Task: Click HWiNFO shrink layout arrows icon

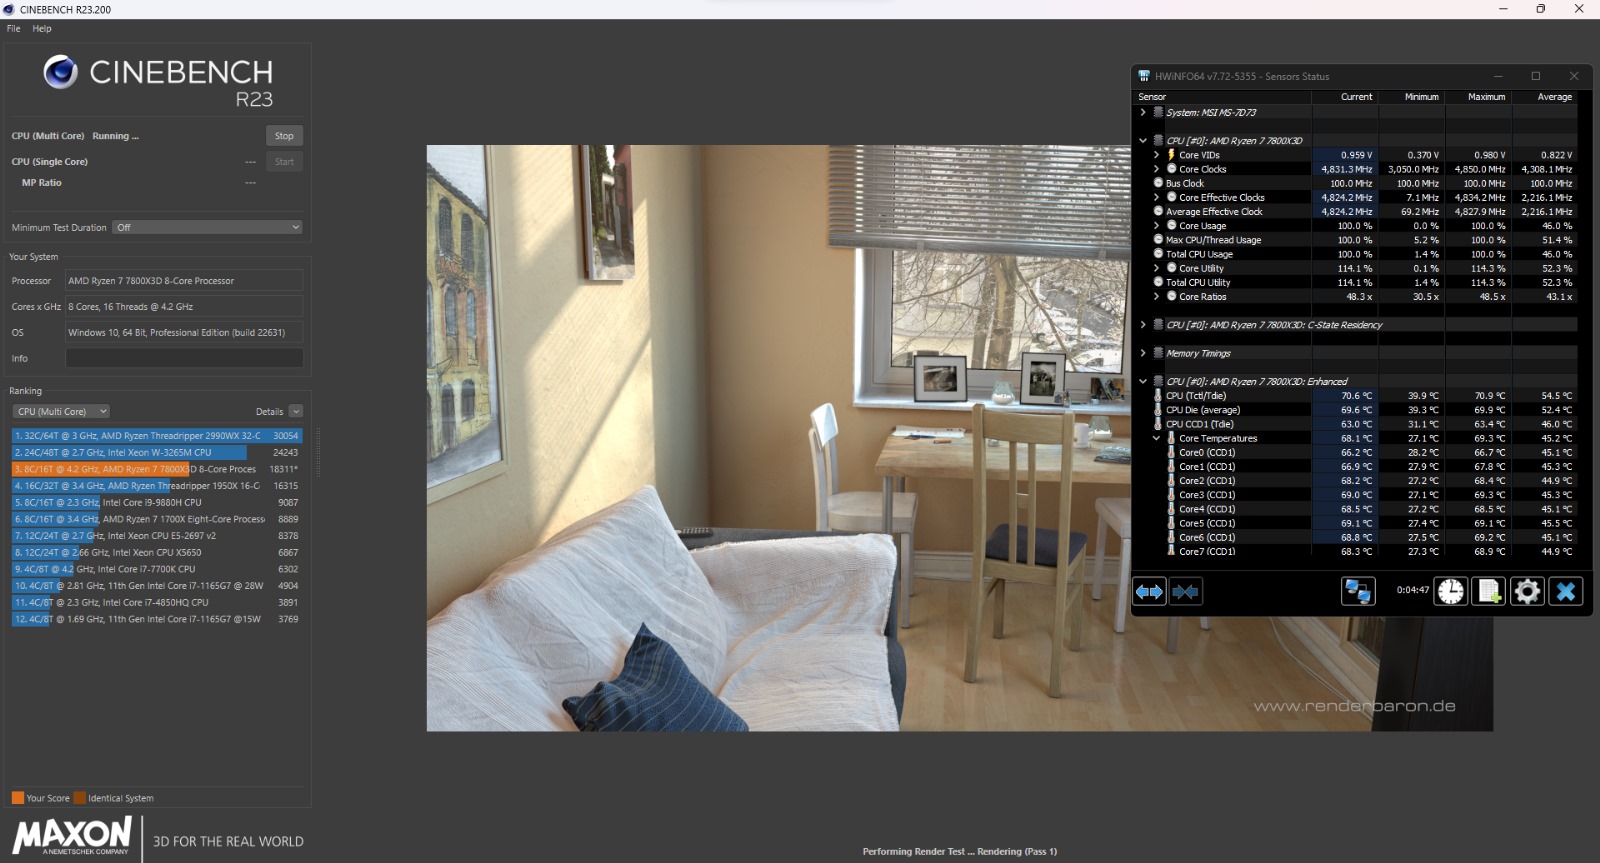Action: (x=1185, y=592)
